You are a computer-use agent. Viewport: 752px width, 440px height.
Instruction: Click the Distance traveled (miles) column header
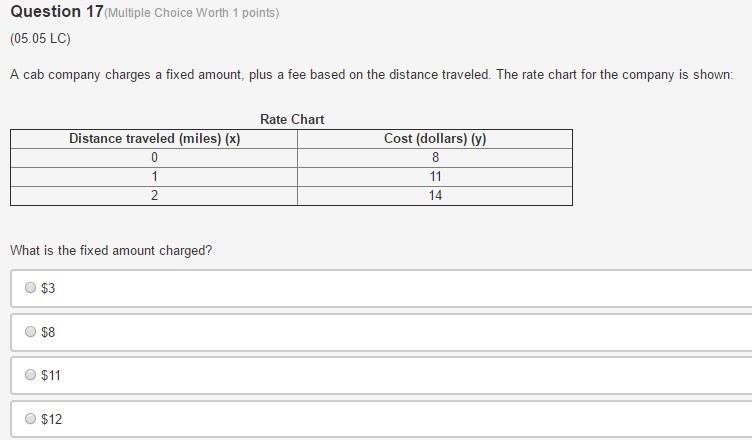pos(154,139)
